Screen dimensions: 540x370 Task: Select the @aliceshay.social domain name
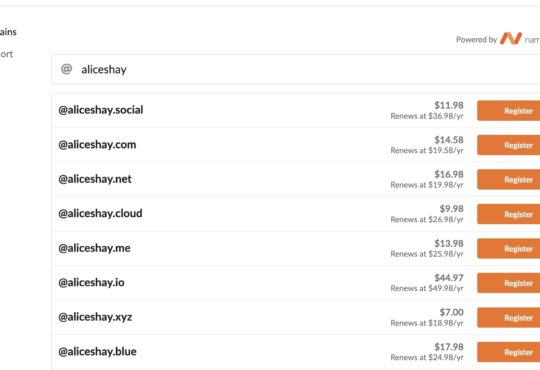click(101, 110)
